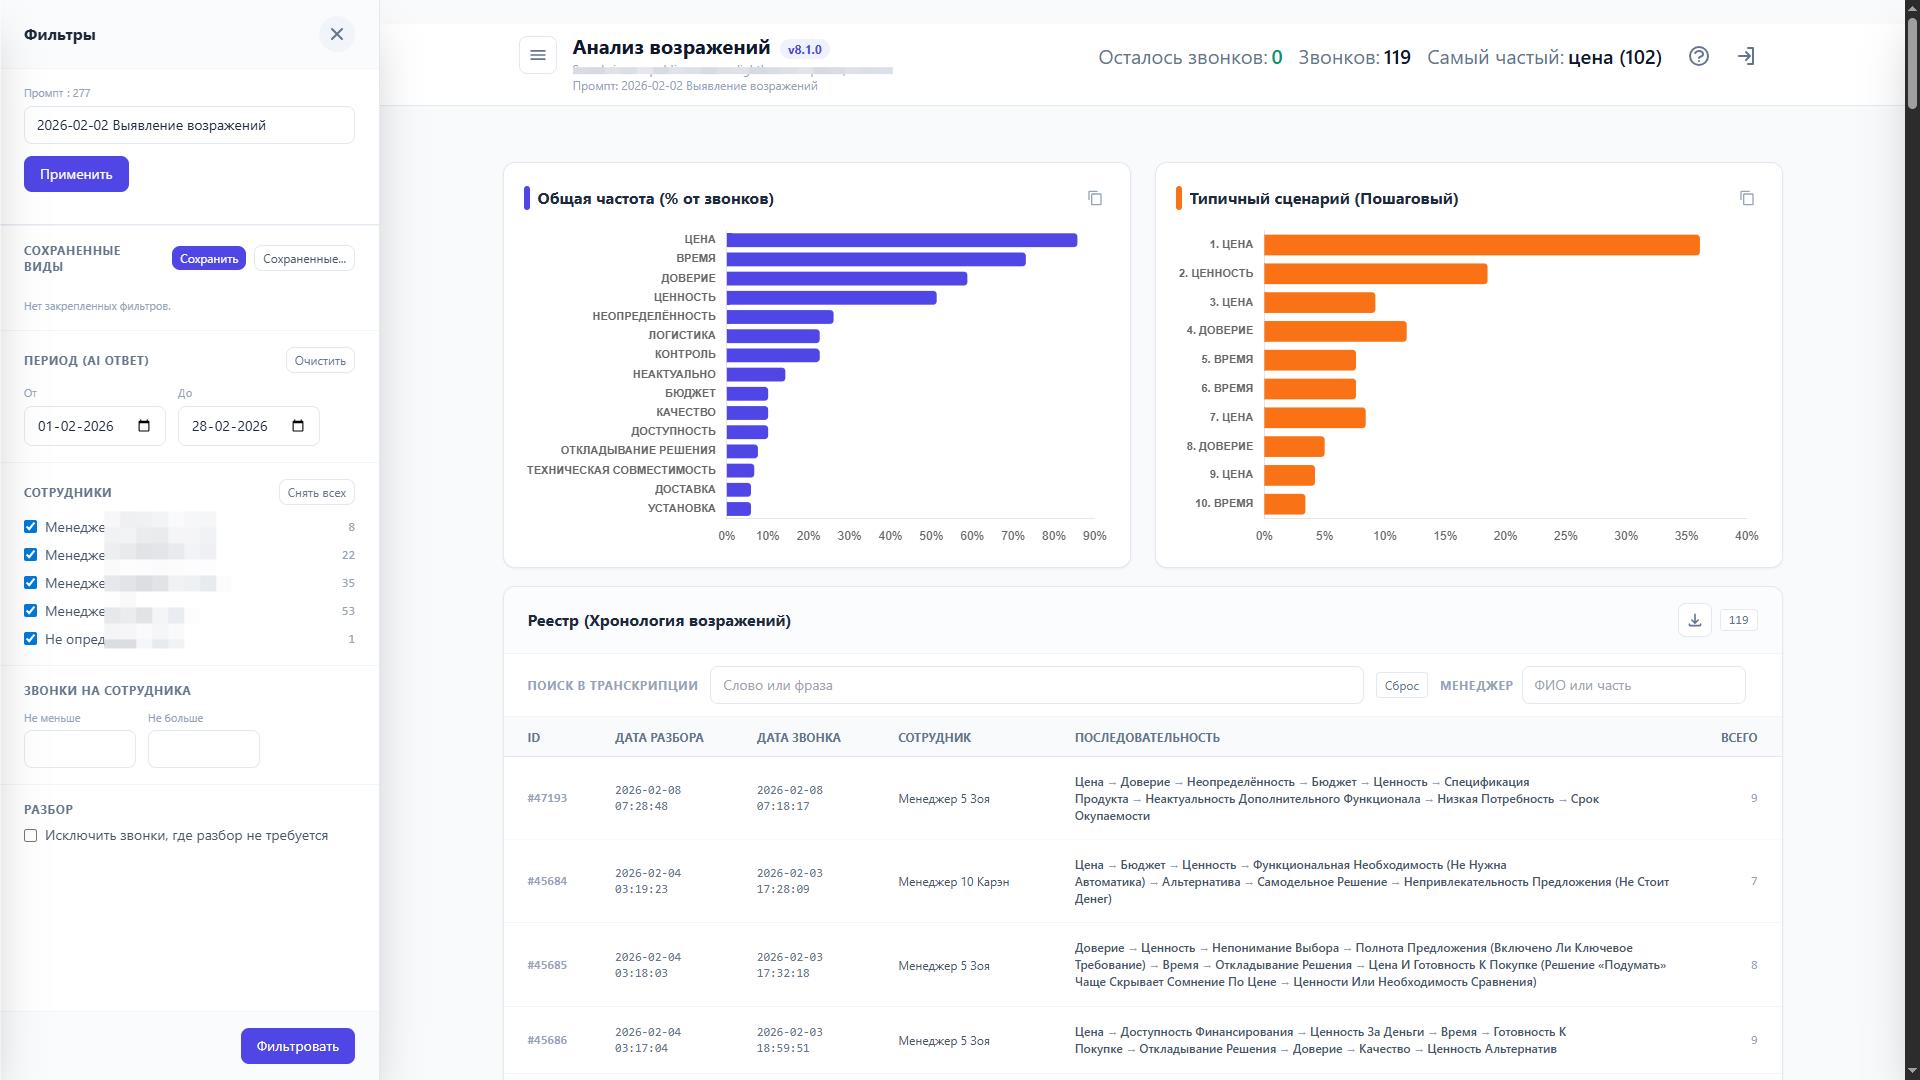Click the ЦЕНА bar in frequency chart
The height and width of the screenshot is (1080, 1920).
tap(900, 240)
